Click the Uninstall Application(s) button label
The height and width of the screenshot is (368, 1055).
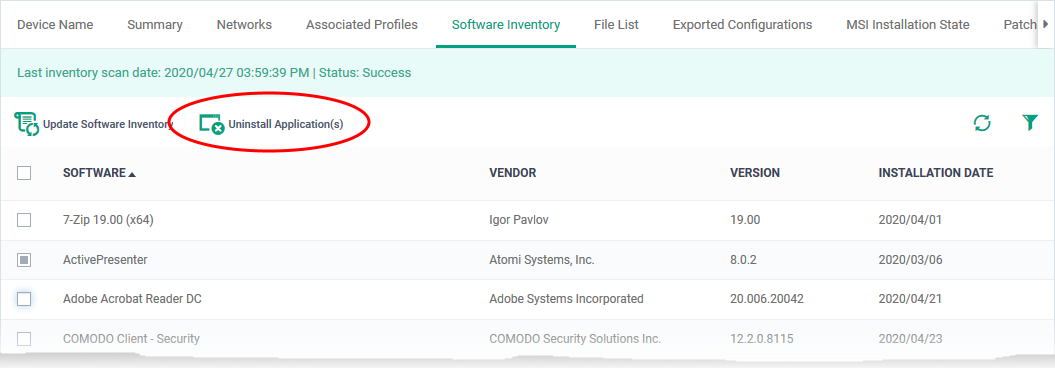(x=286, y=124)
